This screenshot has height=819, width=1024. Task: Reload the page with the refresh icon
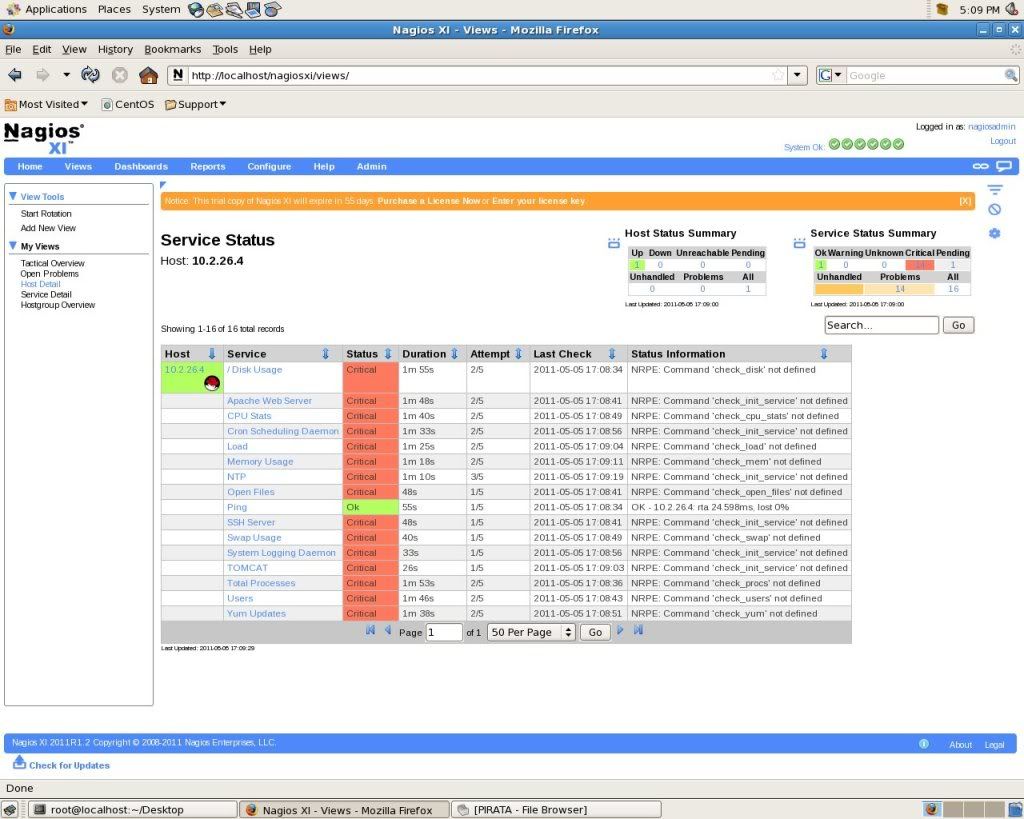click(x=91, y=75)
